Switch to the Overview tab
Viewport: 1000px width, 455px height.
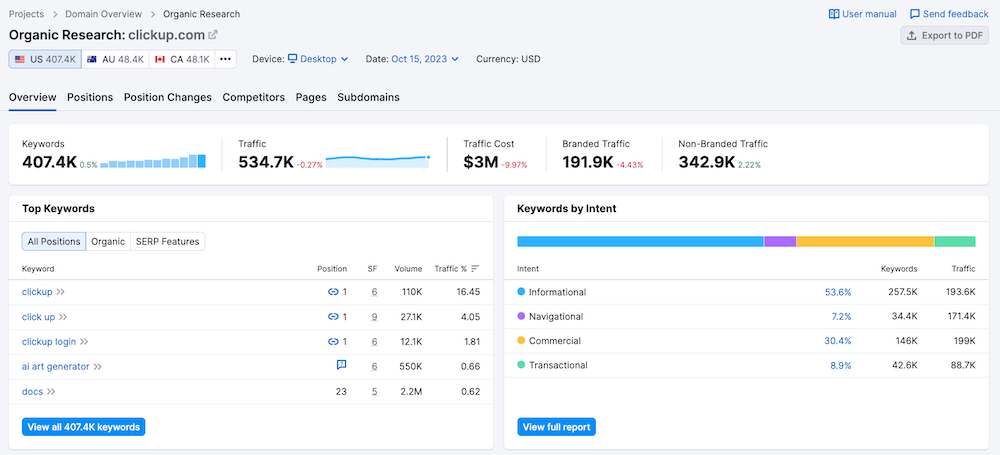pyautogui.click(x=33, y=97)
